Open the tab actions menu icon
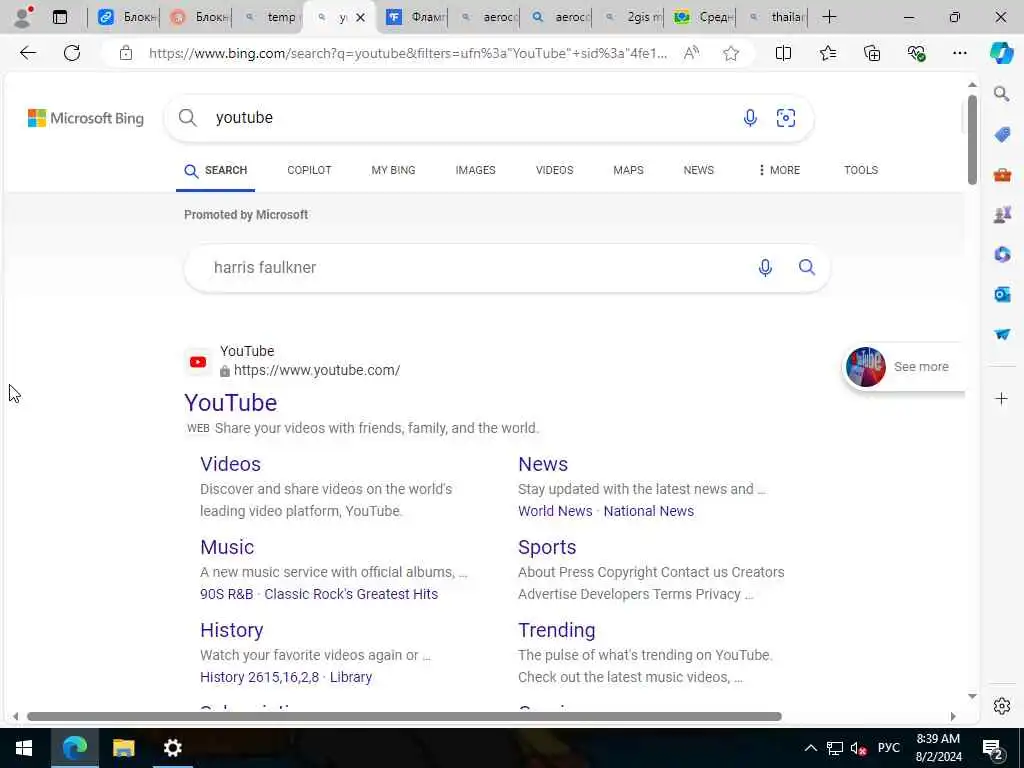Viewport: 1024px width, 768px height. coord(60,17)
